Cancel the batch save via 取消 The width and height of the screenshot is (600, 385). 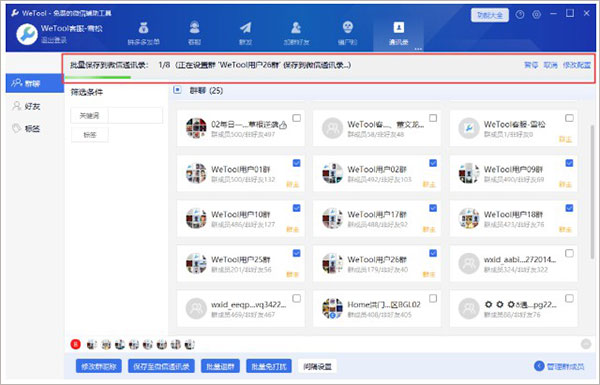[x=550, y=65]
